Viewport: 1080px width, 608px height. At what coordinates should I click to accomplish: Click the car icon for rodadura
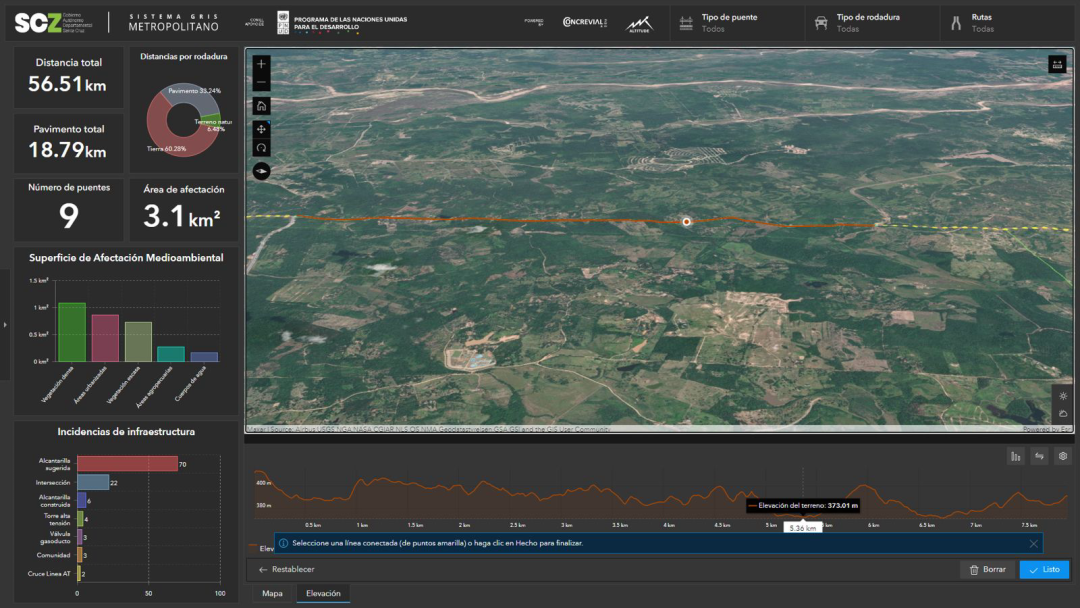821,23
